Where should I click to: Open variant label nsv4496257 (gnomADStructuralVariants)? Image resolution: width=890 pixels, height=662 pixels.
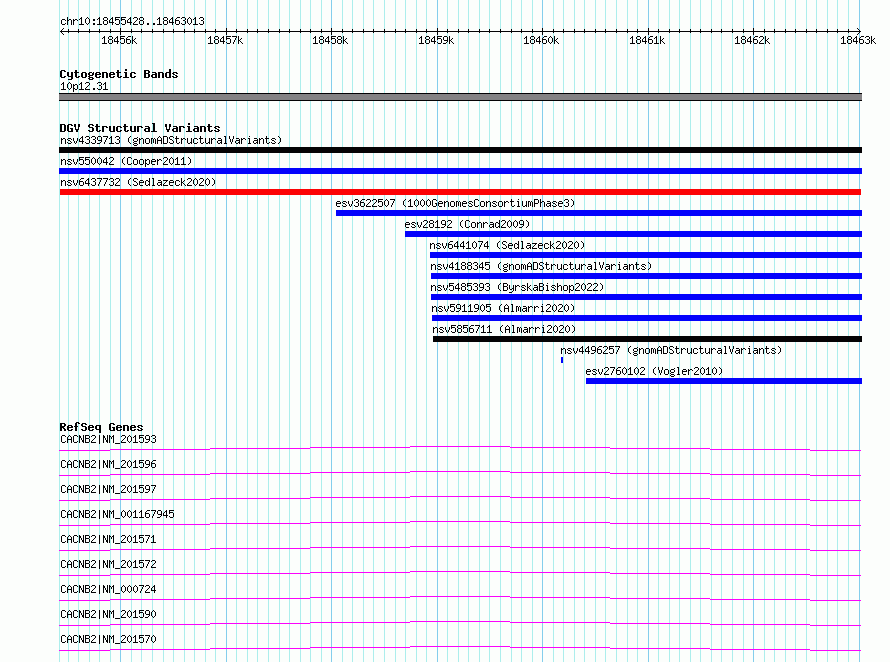(671, 350)
